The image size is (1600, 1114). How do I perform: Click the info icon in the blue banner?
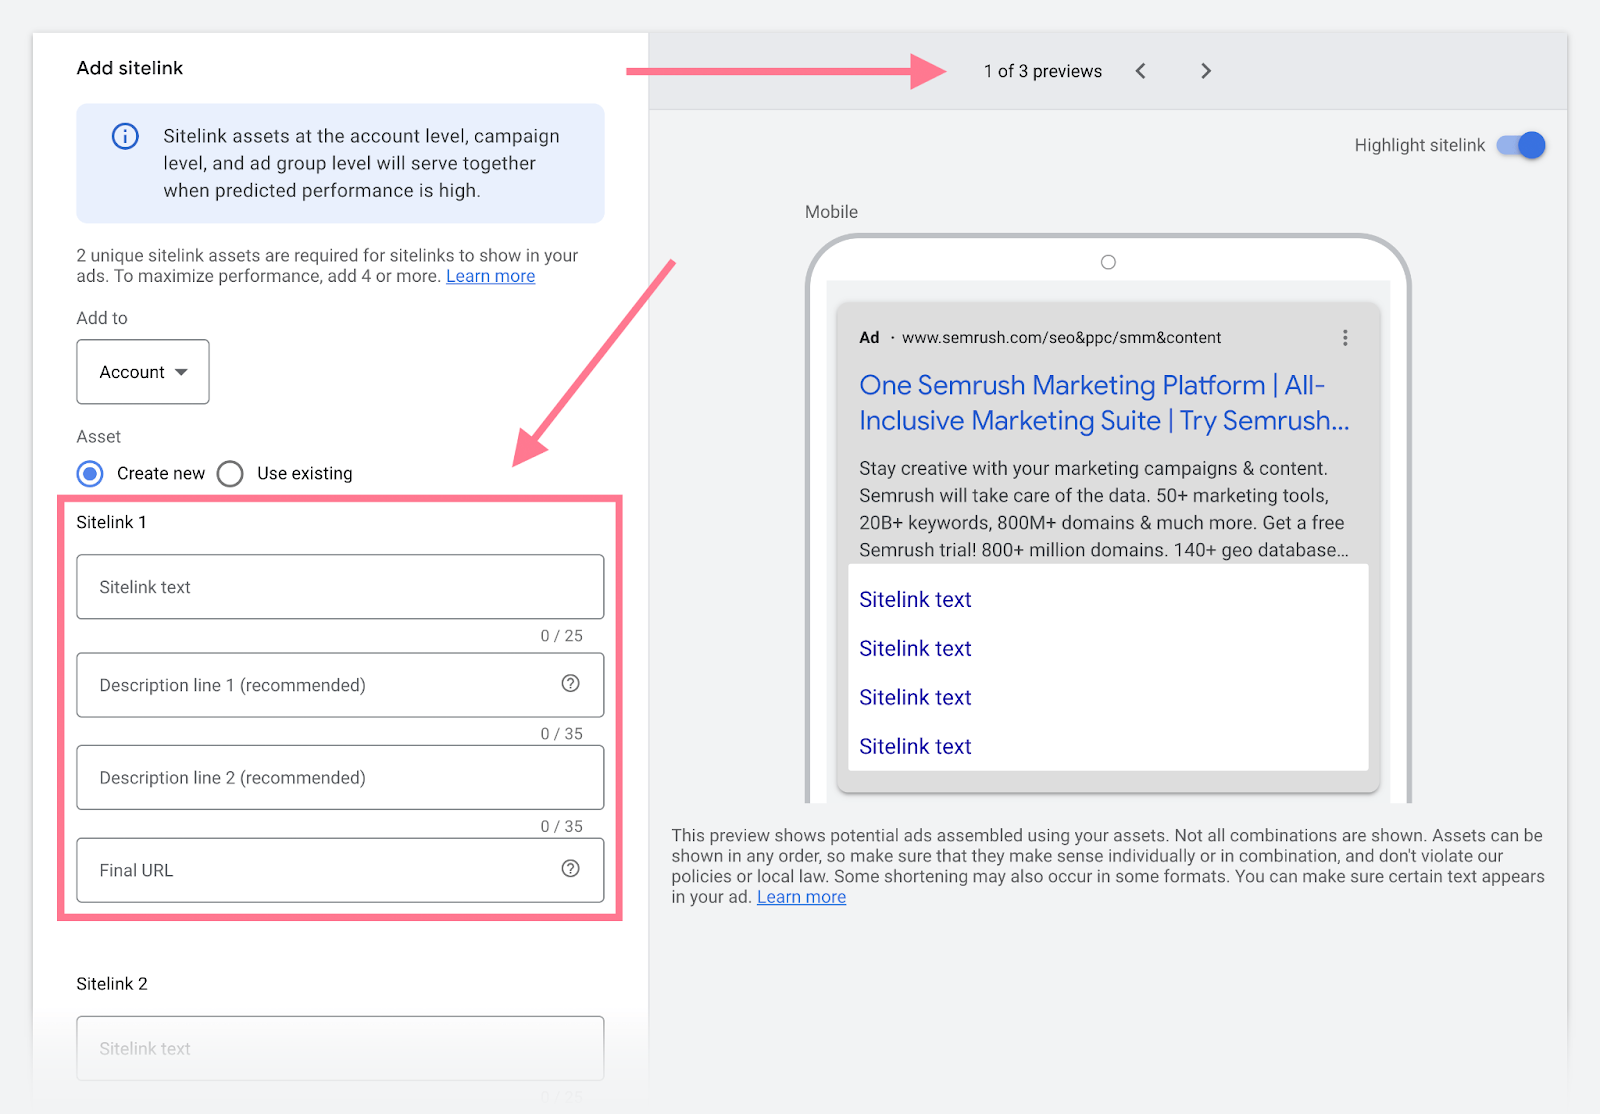click(124, 136)
